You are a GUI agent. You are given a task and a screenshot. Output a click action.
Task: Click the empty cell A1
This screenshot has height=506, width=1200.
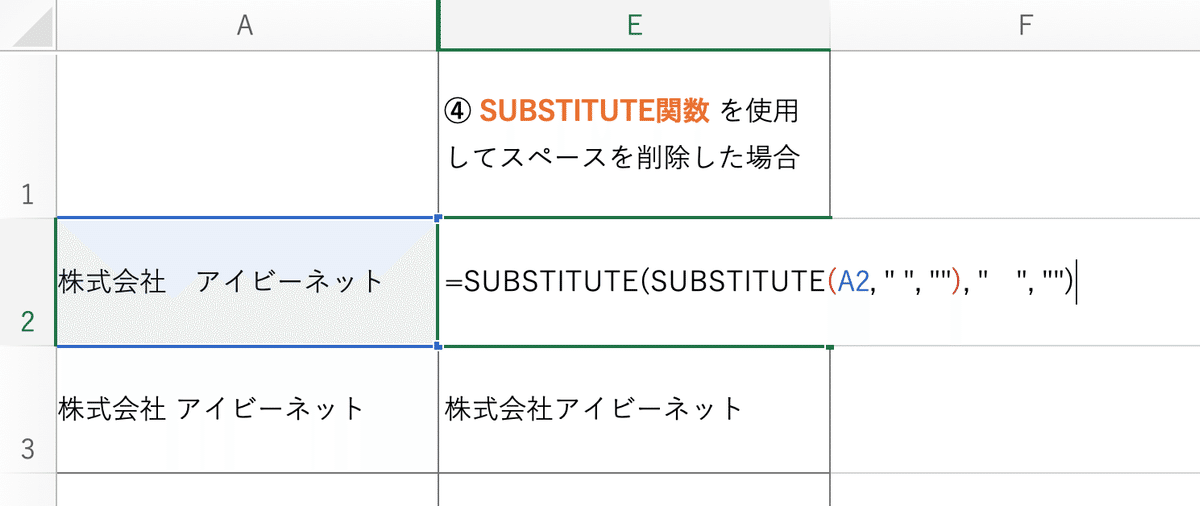(x=247, y=134)
